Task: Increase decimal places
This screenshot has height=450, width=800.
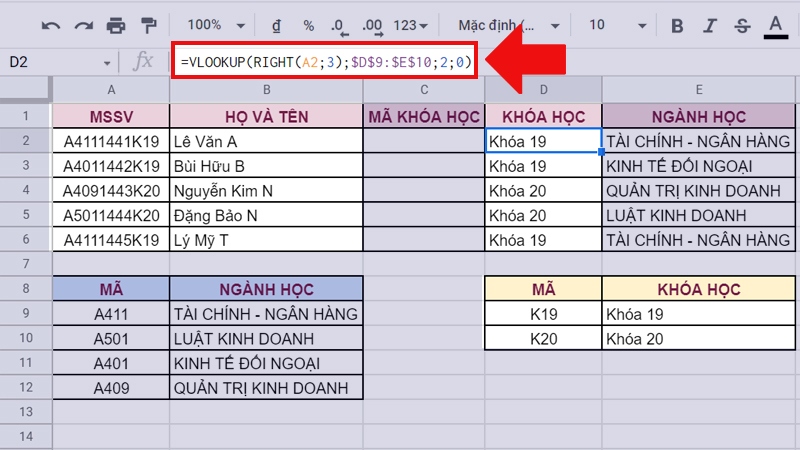Action: (373, 25)
